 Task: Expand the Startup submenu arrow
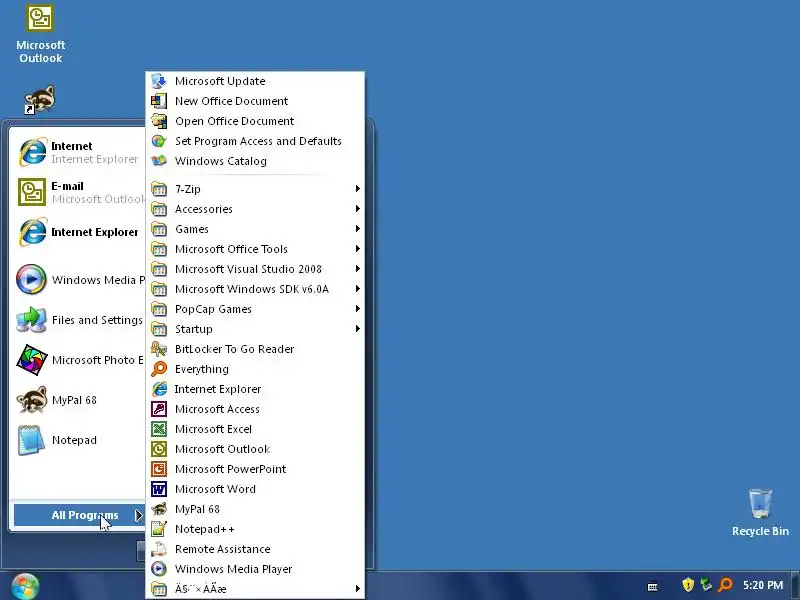point(358,329)
